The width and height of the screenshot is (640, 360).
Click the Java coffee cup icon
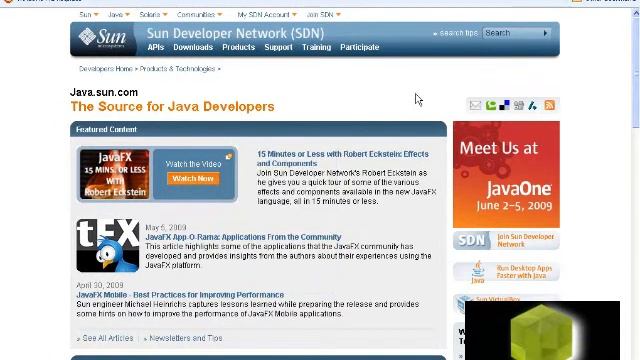(478, 272)
